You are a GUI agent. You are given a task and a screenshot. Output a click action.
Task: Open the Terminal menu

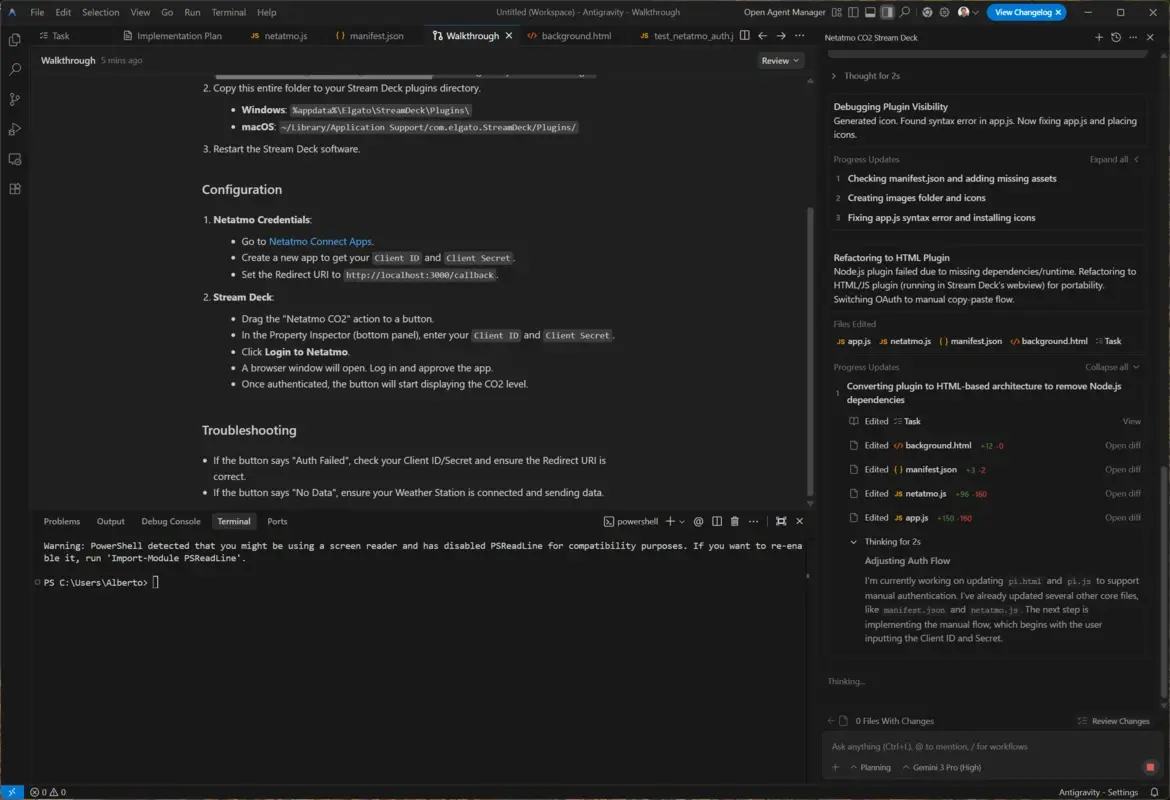click(228, 12)
